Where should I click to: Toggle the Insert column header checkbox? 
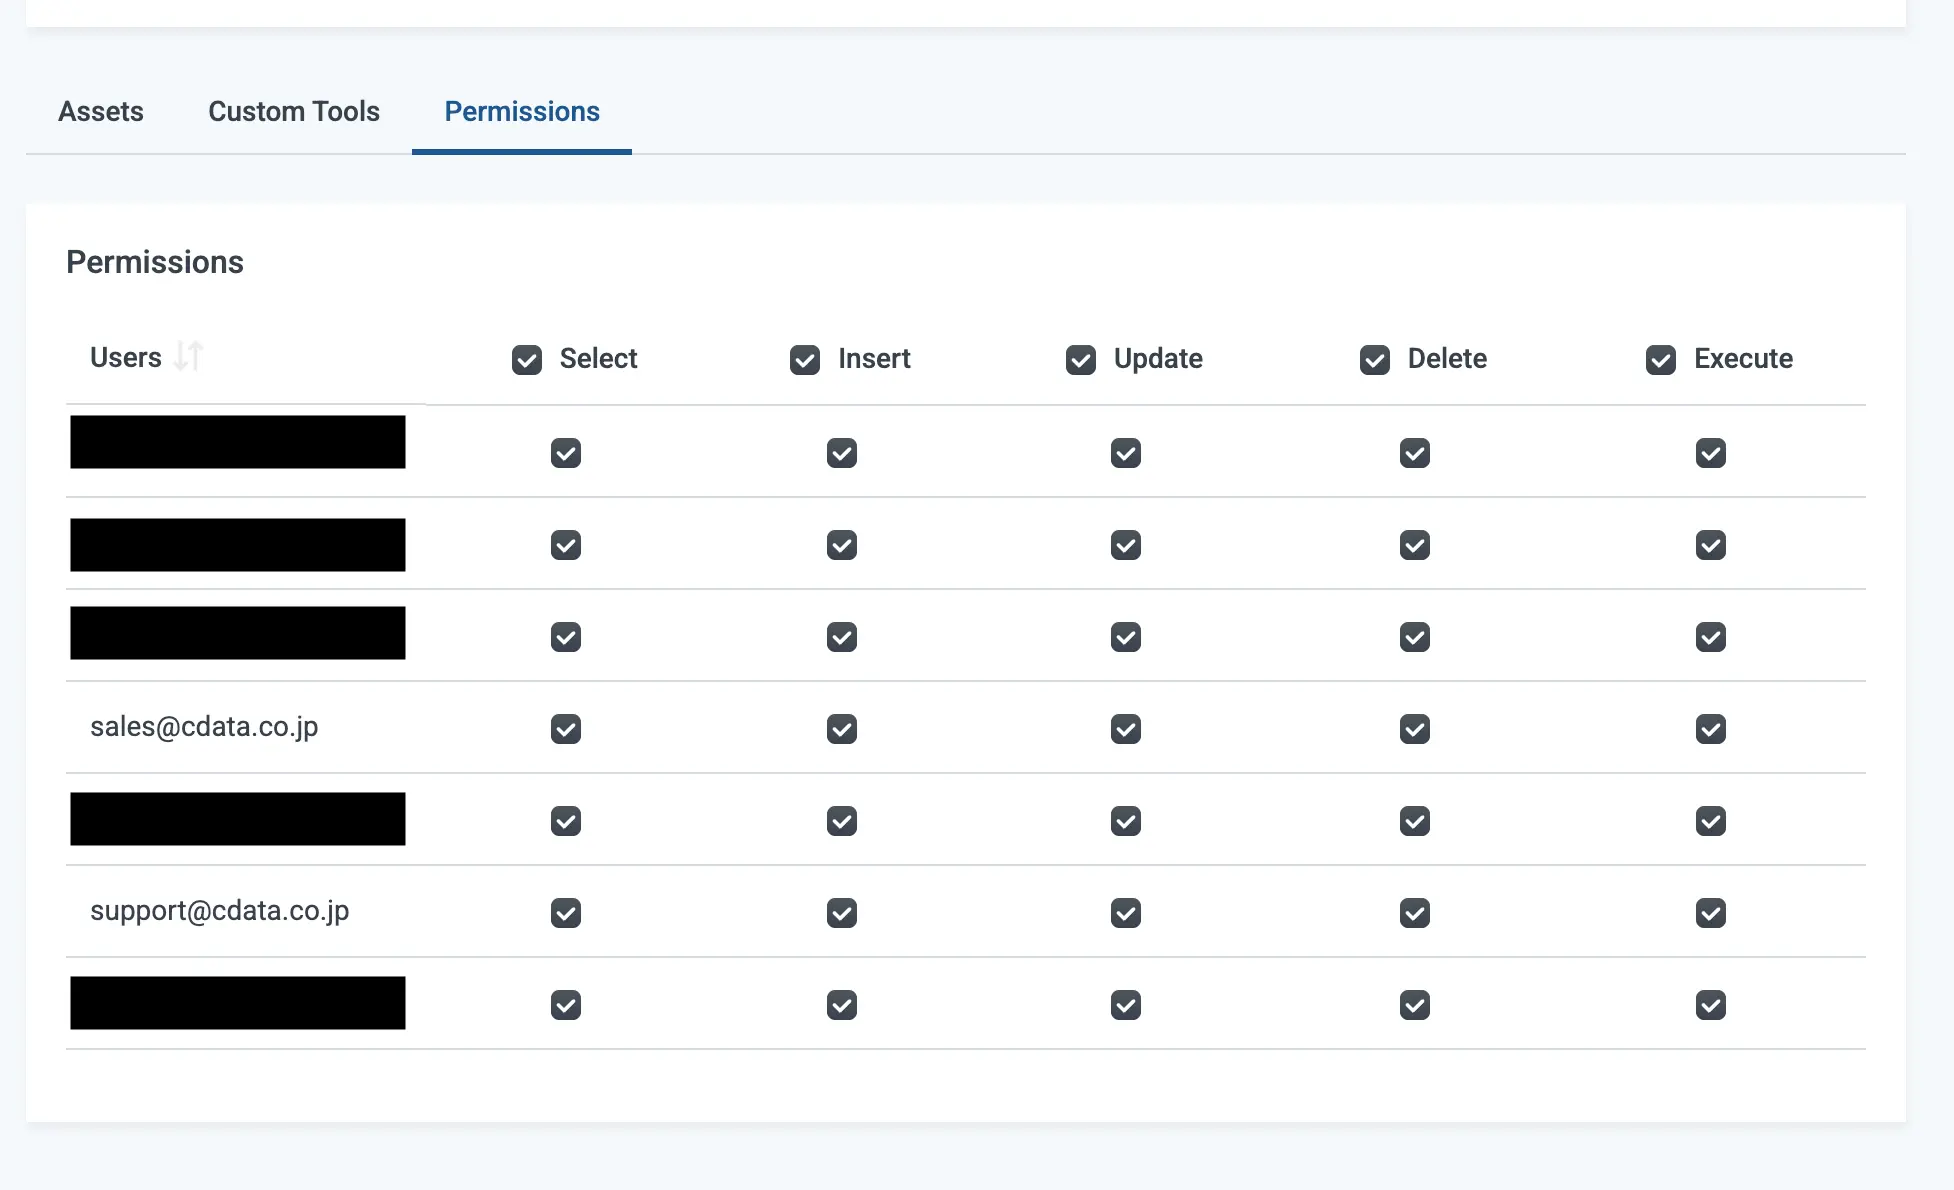click(805, 360)
